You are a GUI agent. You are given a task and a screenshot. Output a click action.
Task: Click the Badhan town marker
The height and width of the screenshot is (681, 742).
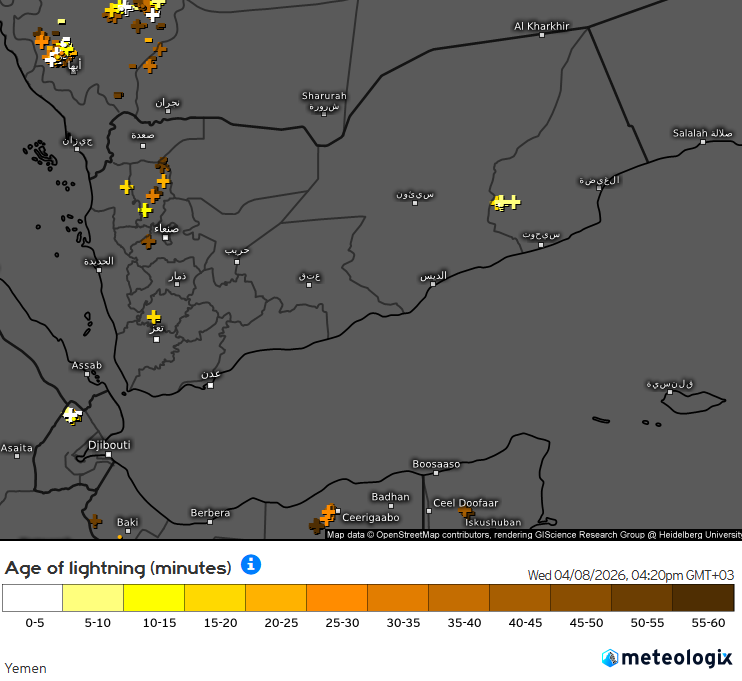[x=391, y=506]
